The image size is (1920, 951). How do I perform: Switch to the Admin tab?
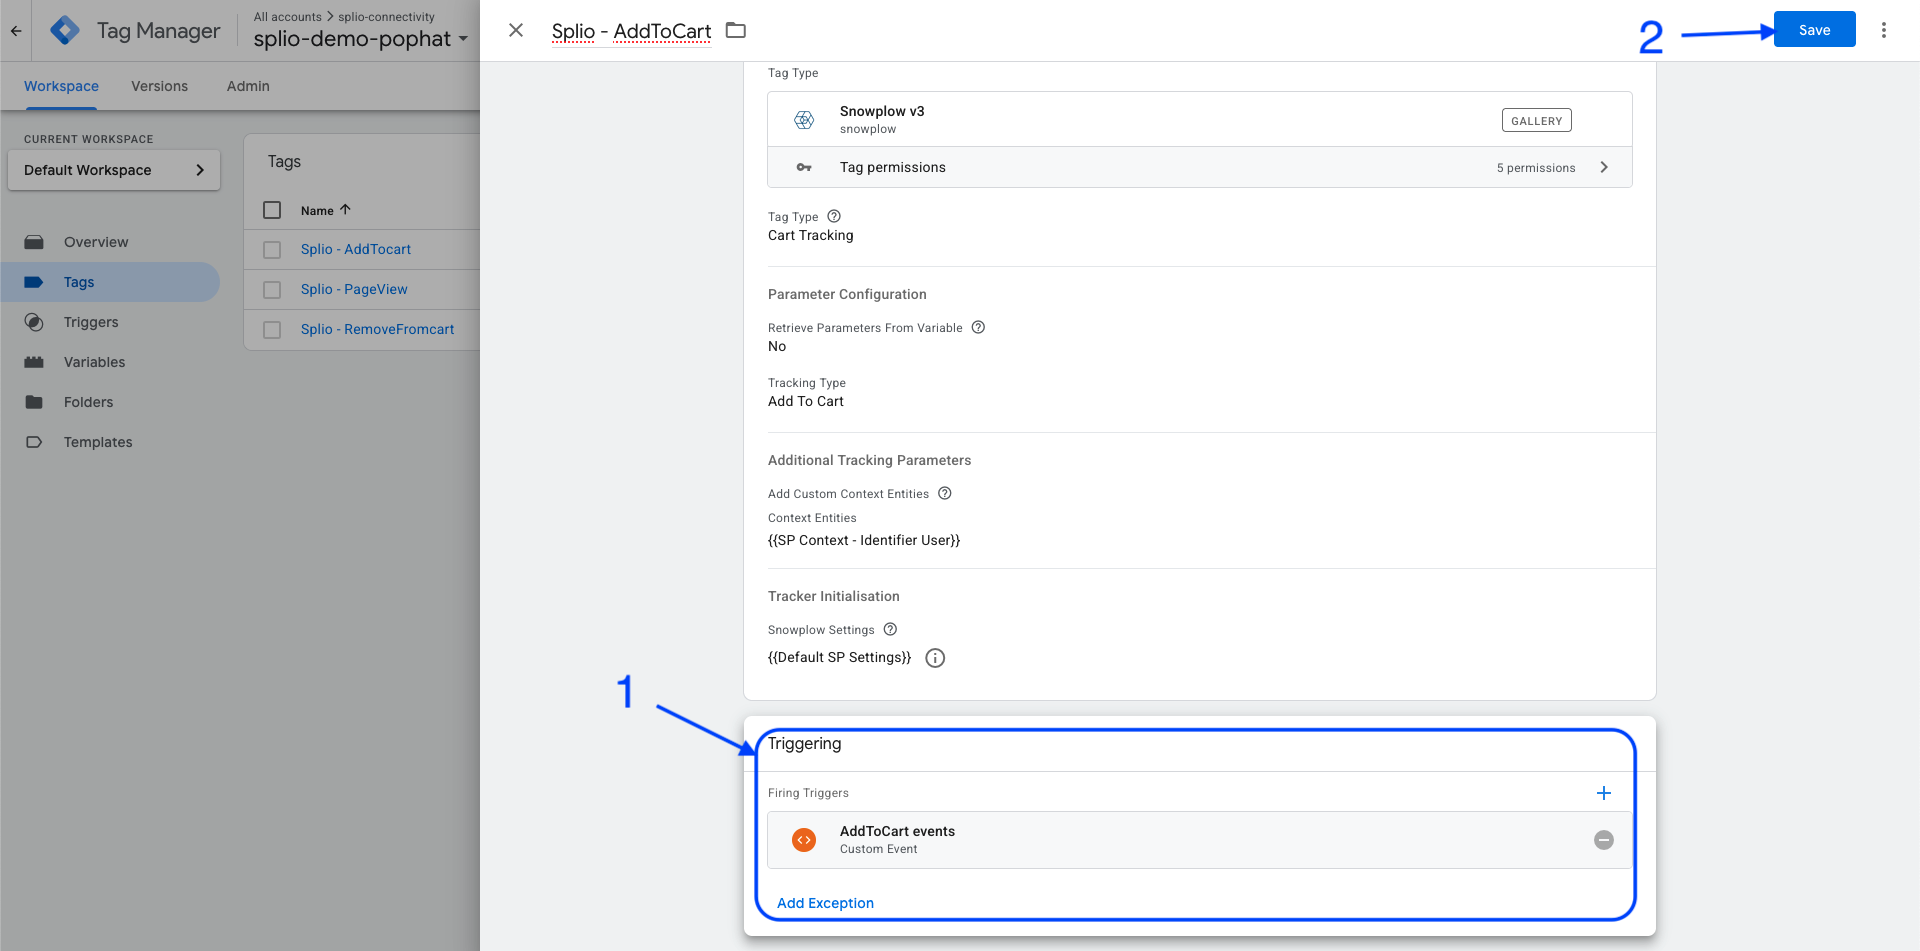pos(248,86)
